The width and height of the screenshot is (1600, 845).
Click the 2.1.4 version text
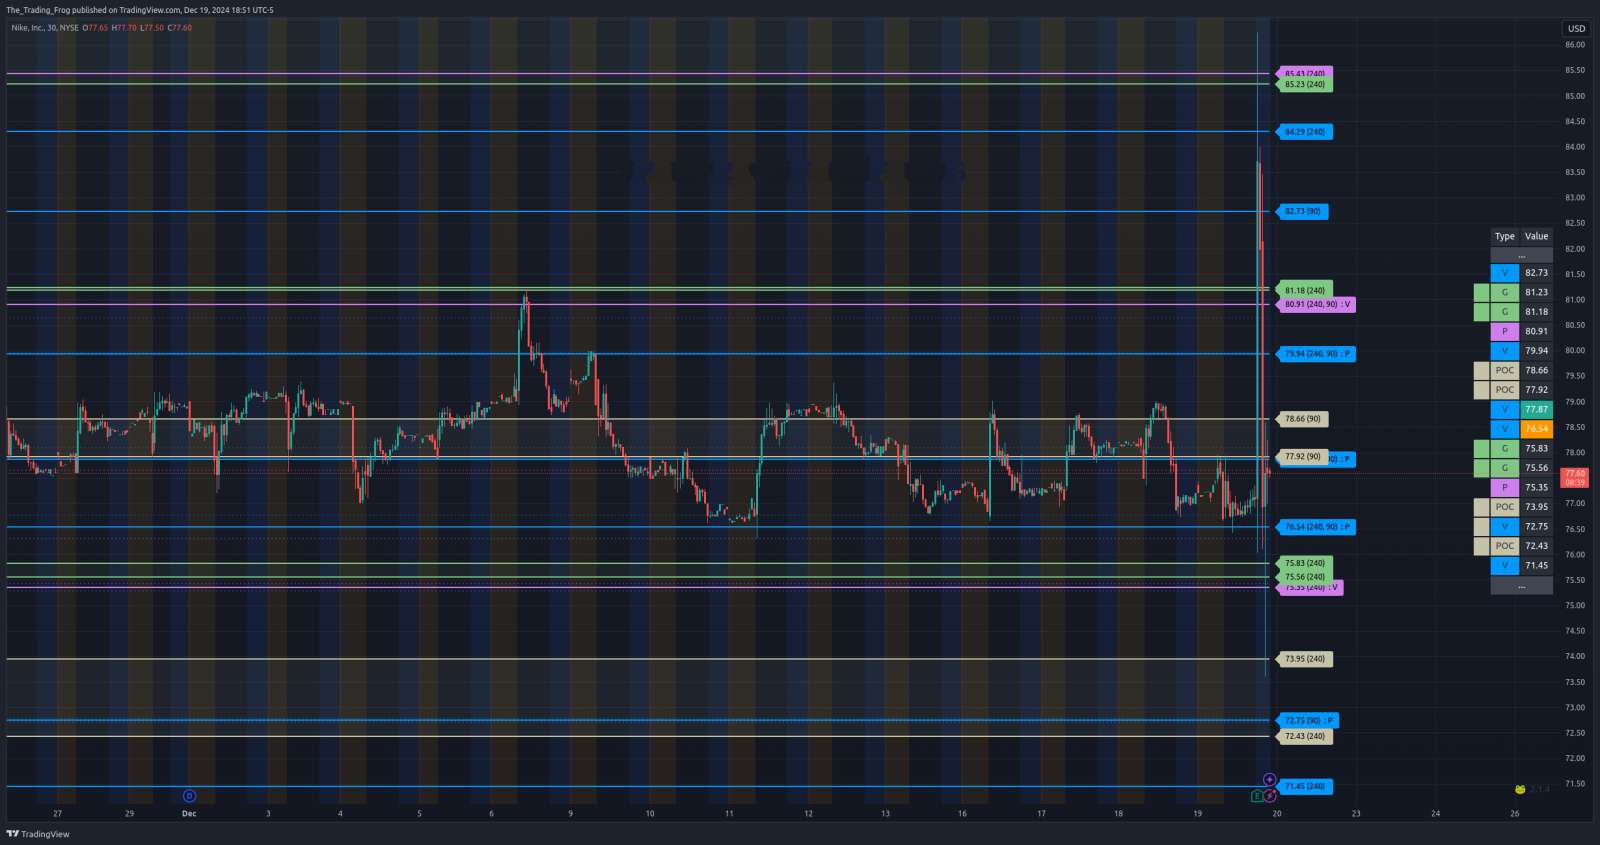point(1540,790)
